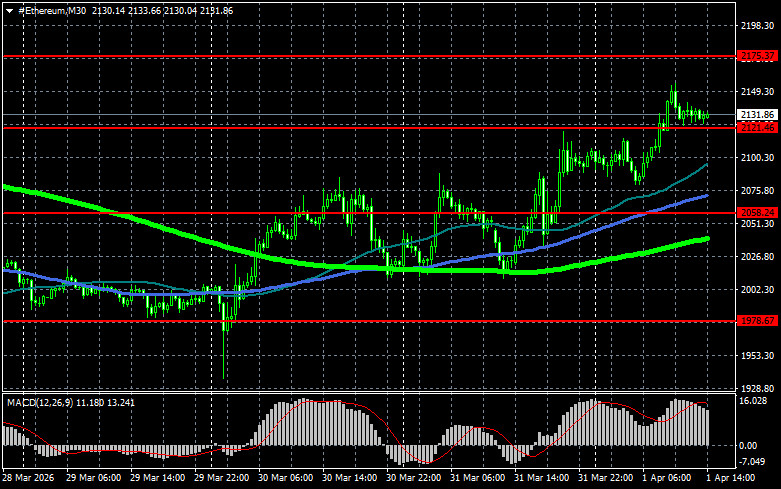This screenshot has width=781, height=489.
Task: Click the MACD(12,26,9) indicator label
Action: pos(38,402)
